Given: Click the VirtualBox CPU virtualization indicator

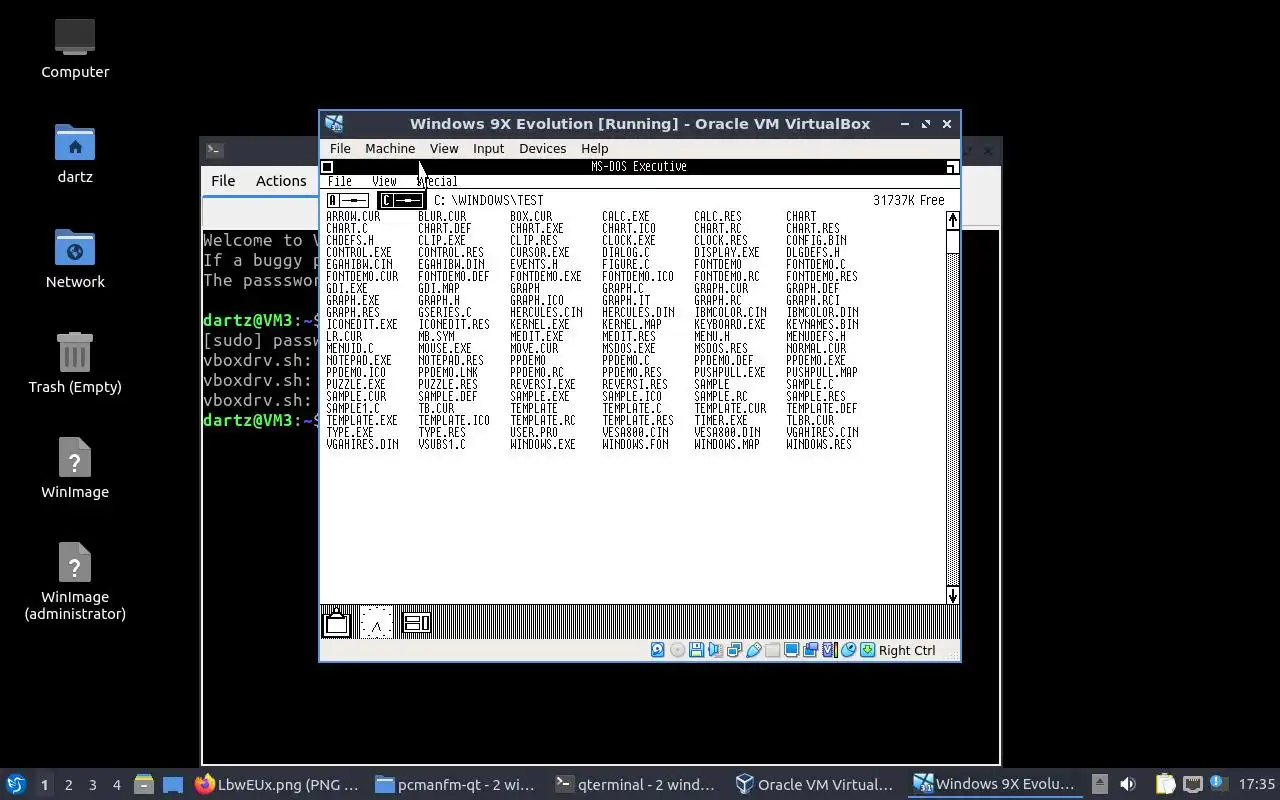Looking at the screenshot, I should pos(828,650).
